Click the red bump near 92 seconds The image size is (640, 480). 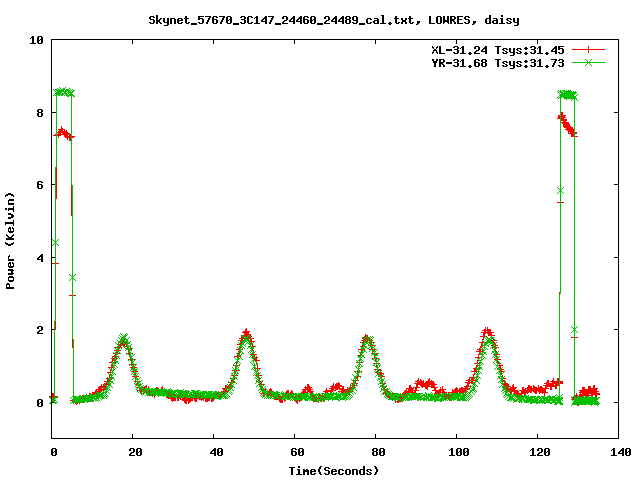(x=425, y=384)
